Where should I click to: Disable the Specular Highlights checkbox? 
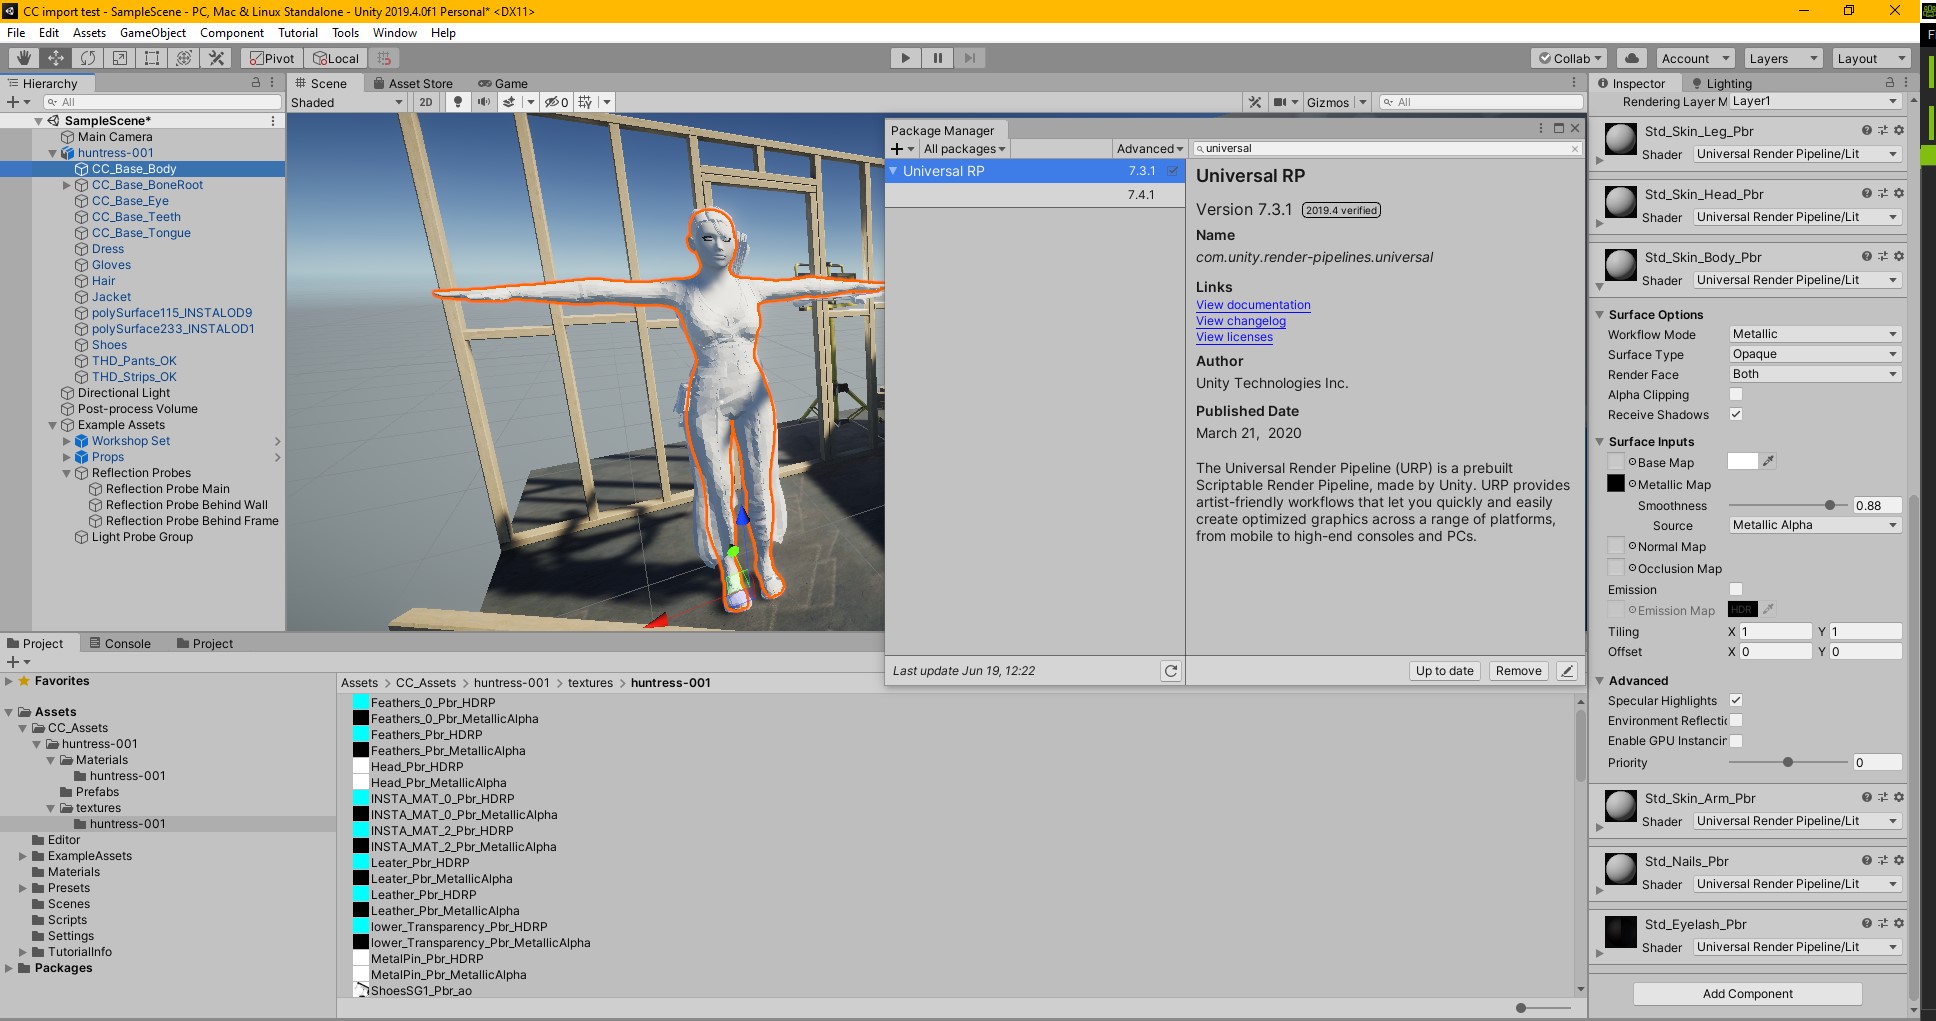[x=1736, y=701]
